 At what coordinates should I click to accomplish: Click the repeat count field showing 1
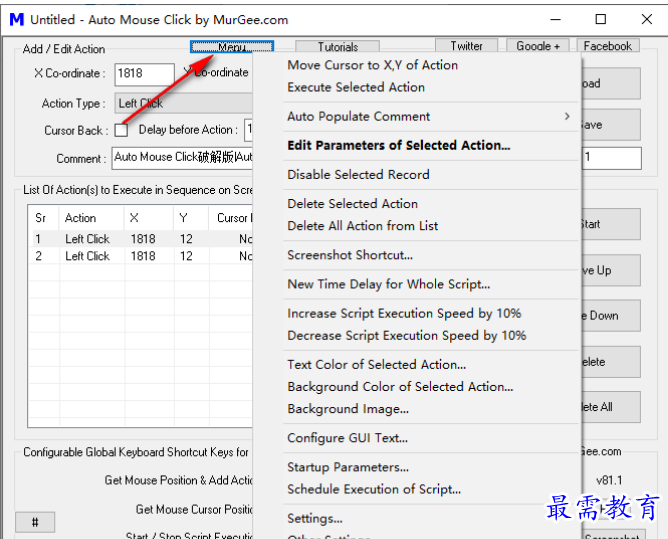coord(612,158)
